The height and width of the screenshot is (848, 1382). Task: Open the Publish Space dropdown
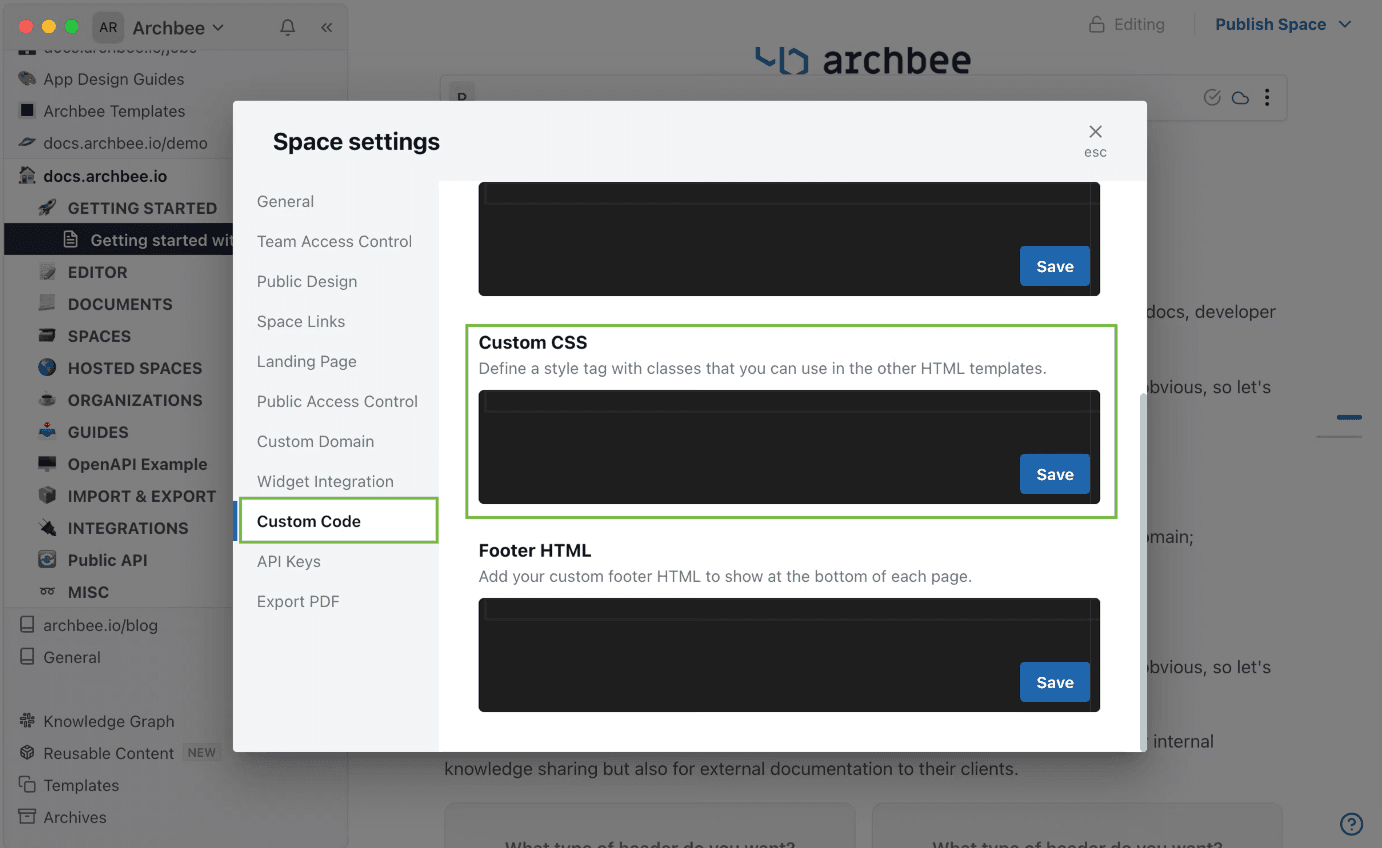point(1283,25)
